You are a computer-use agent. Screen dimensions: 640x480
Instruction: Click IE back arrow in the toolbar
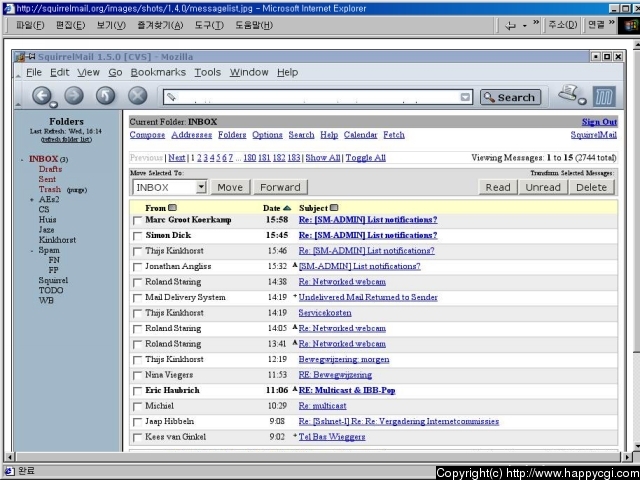[510, 26]
